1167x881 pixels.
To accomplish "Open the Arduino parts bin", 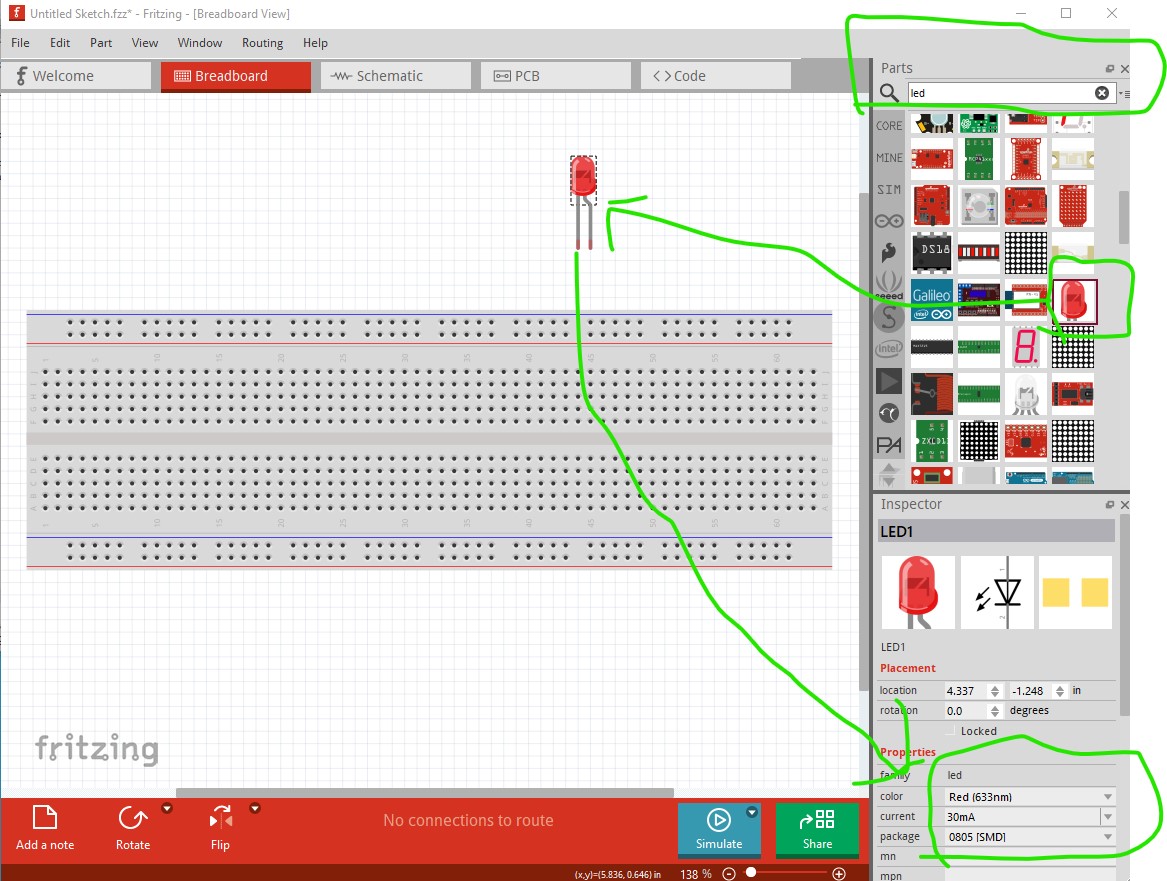I will coord(889,221).
